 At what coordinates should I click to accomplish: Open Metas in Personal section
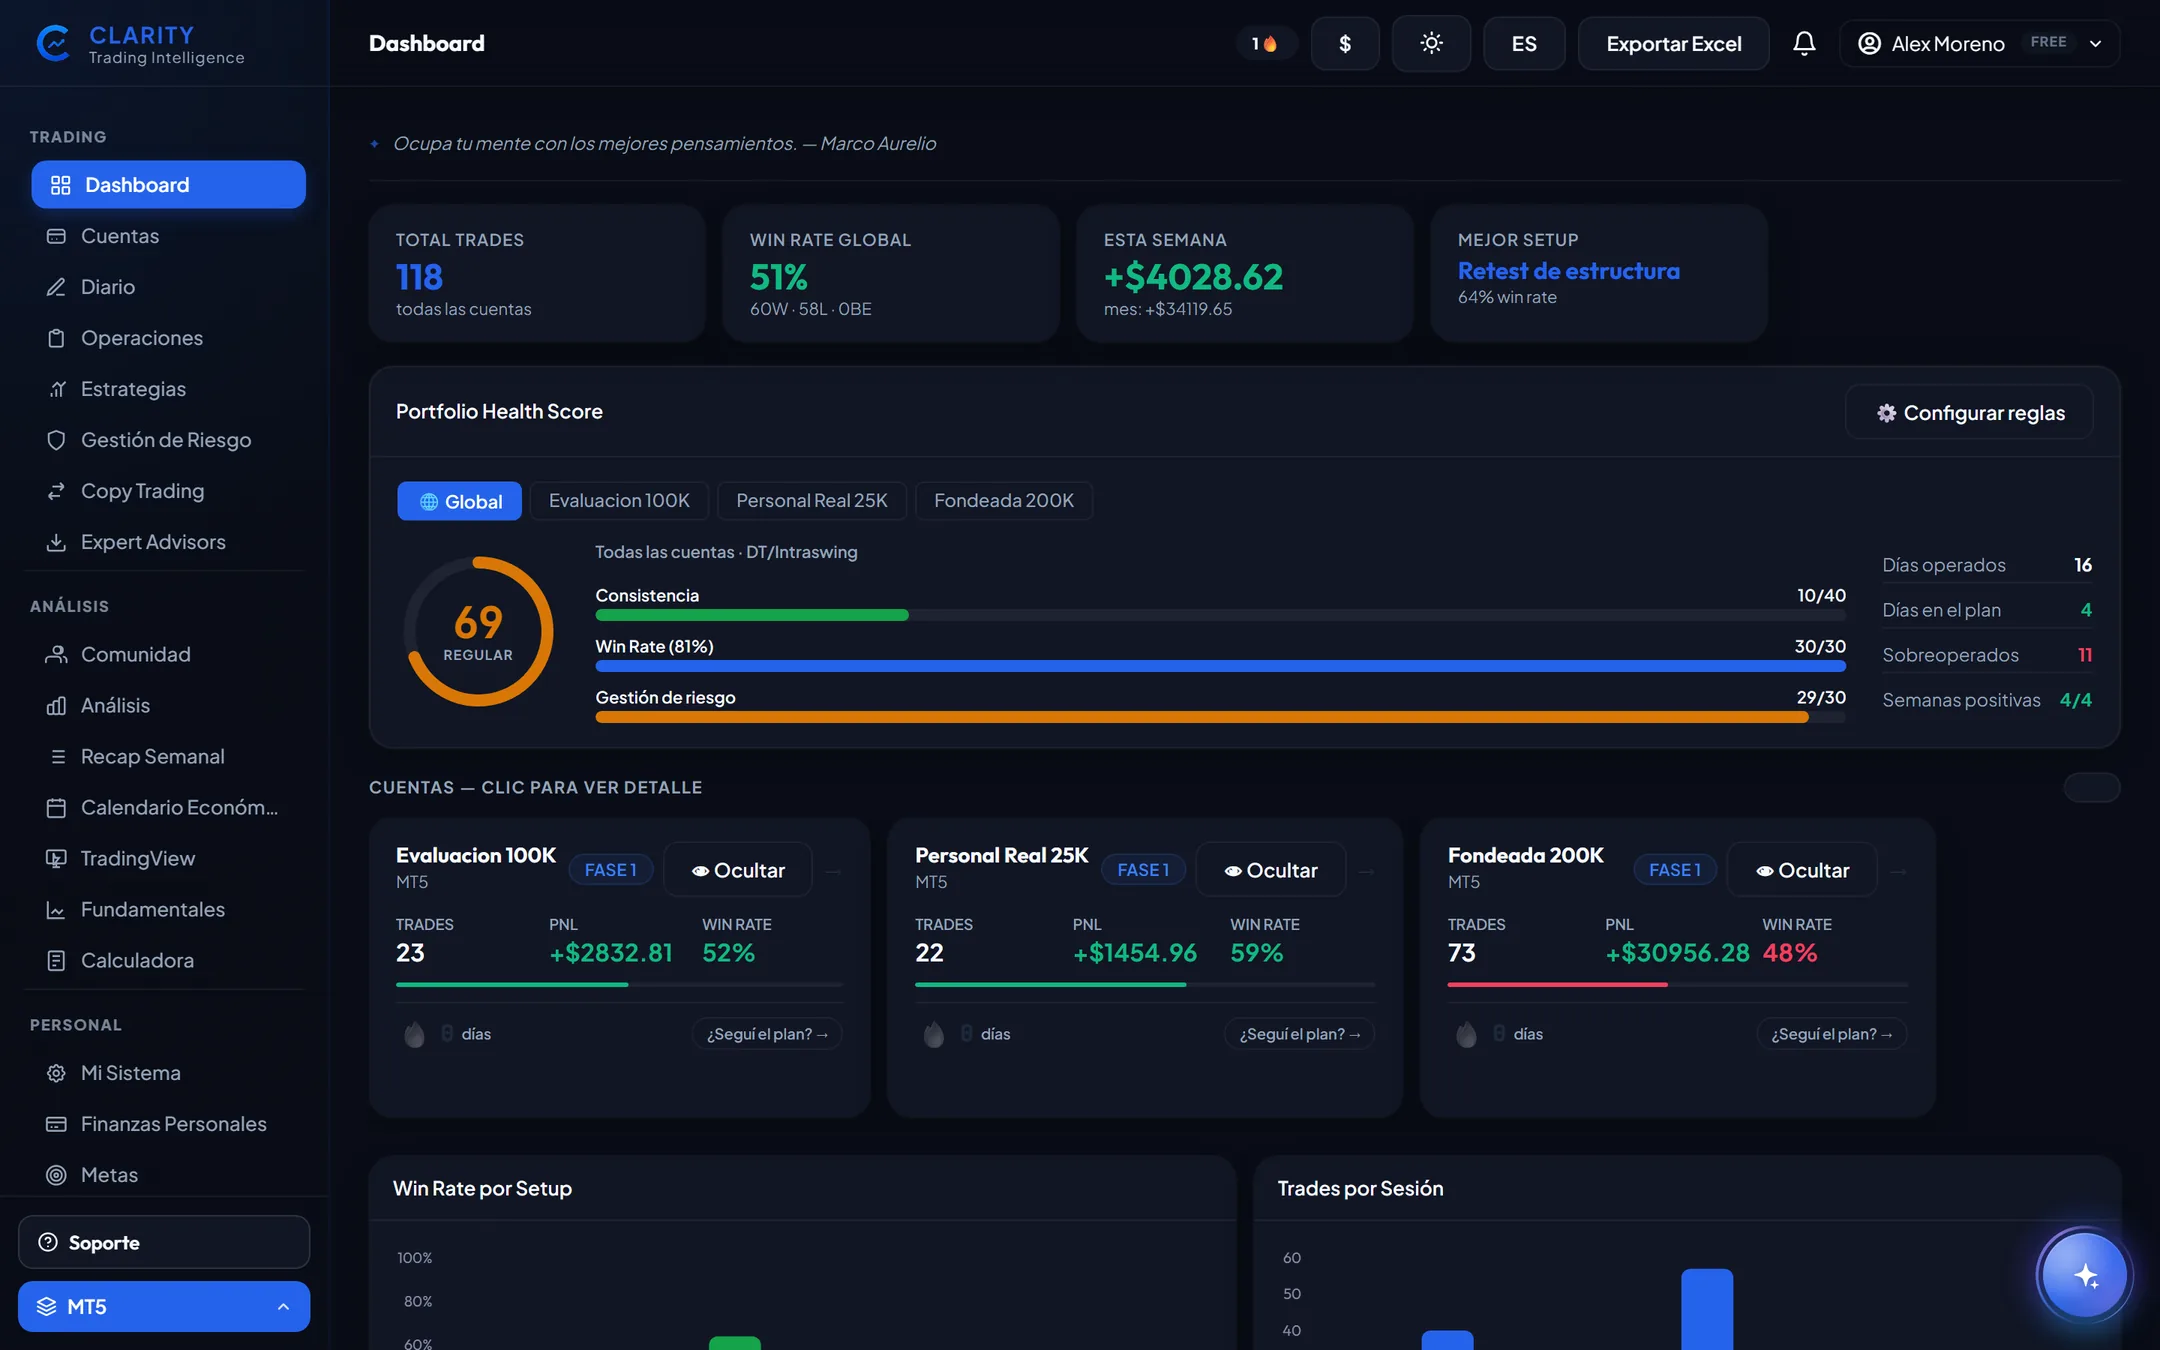(x=168, y=1175)
